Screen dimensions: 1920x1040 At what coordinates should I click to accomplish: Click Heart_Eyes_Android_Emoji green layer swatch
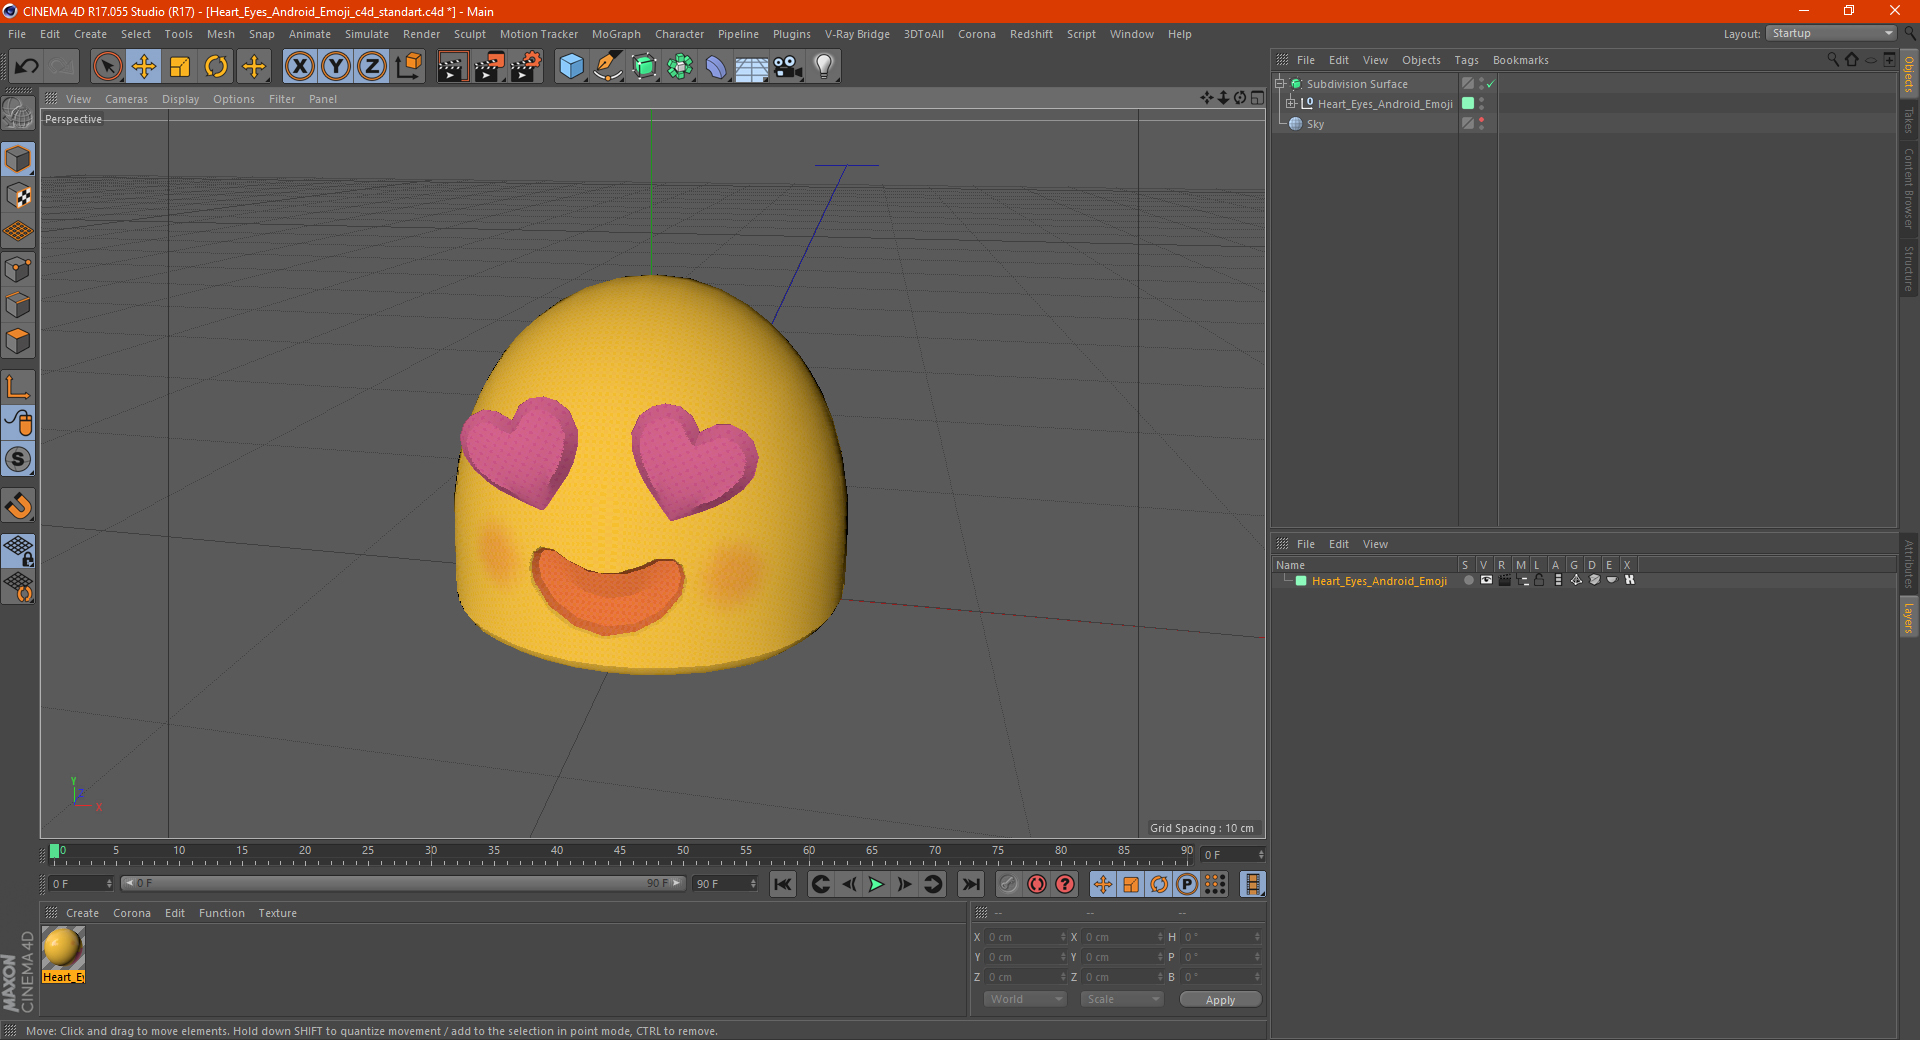(x=1468, y=104)
